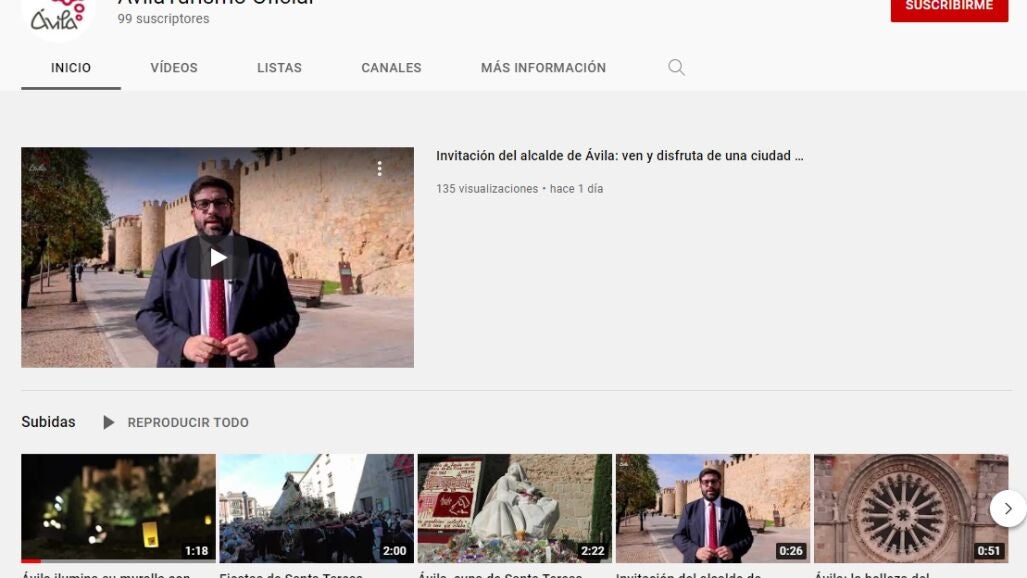Open the procession video thumbnail lasting 2:00
Viewport: 1027px width, 578px height.
pos(316,508)
